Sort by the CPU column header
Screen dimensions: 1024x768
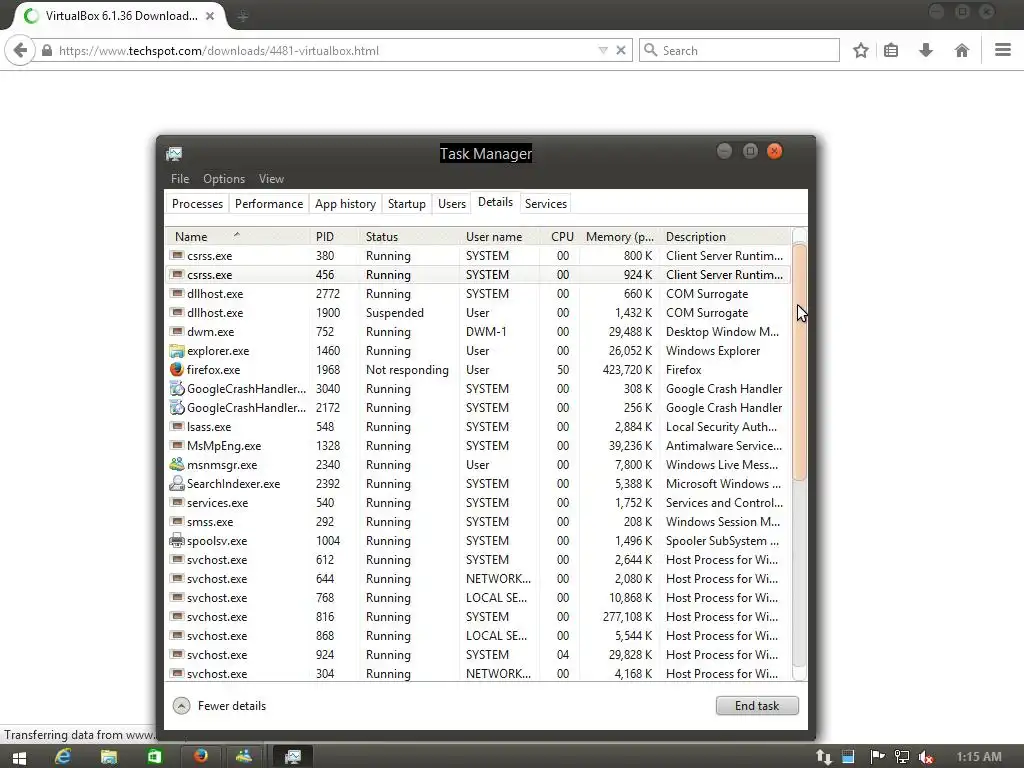561,236
